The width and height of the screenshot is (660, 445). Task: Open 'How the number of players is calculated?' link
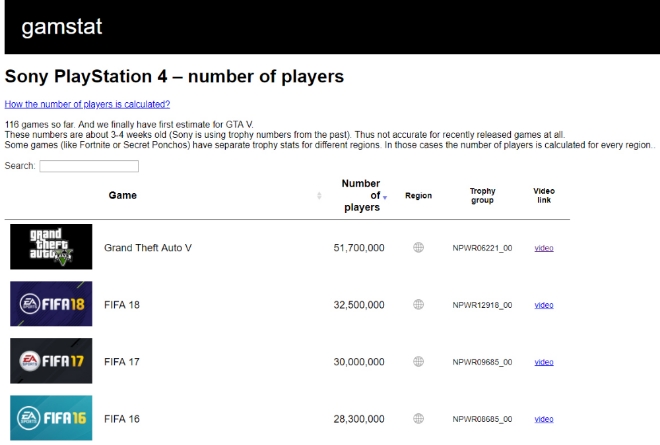(87, 104)
